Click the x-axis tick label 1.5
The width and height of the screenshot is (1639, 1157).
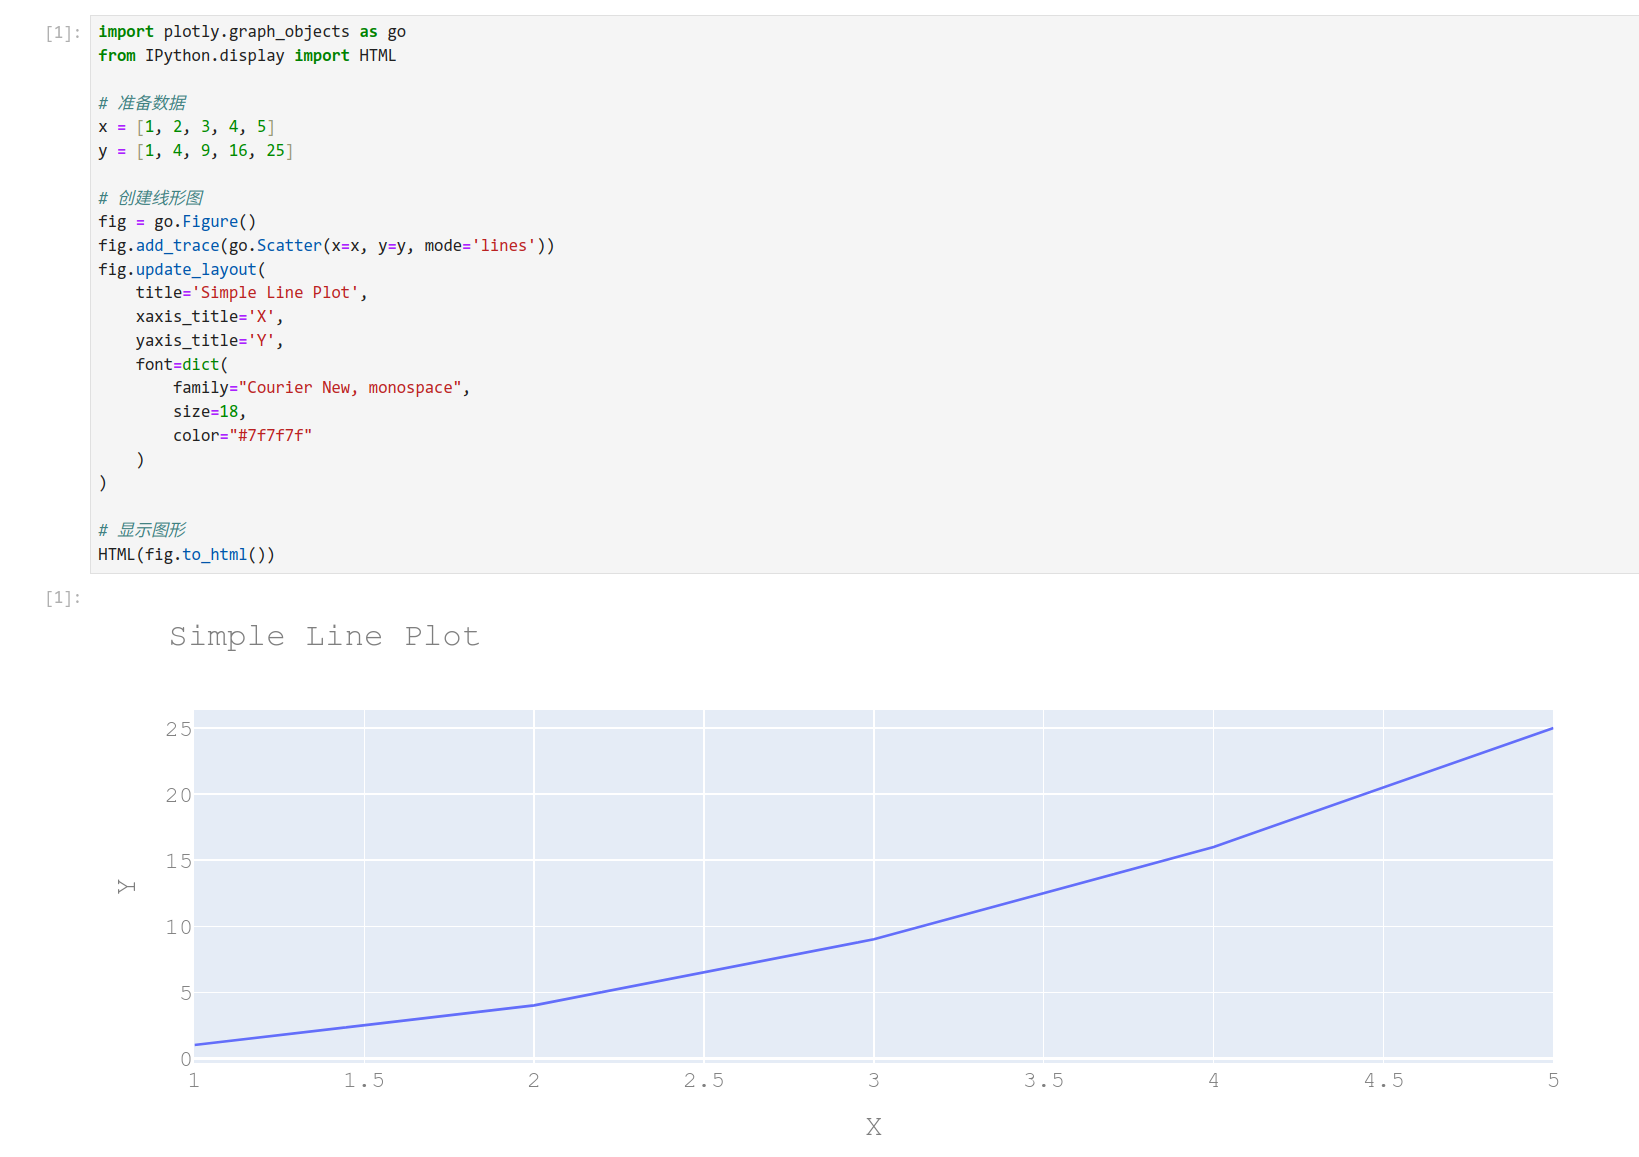click(x=364, y=1080)
